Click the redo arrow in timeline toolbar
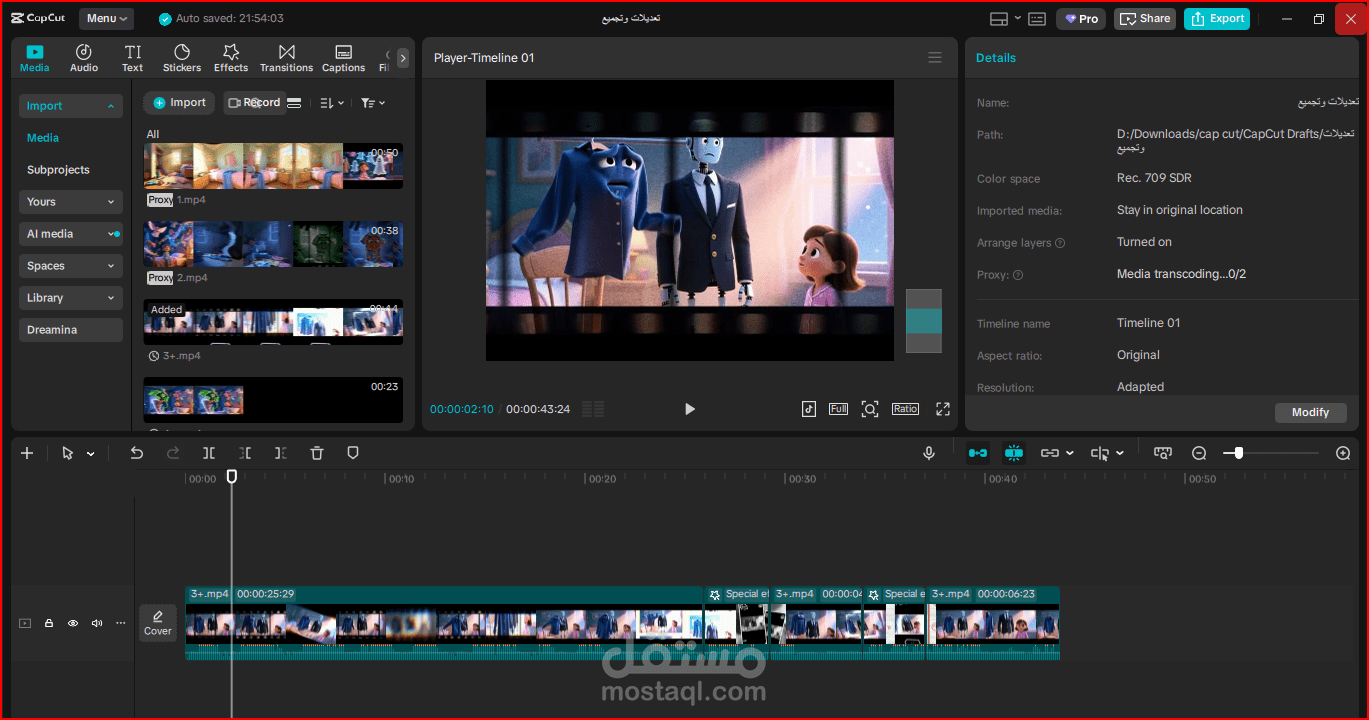This screenshot has height=720, width=1369. (173, 453)
